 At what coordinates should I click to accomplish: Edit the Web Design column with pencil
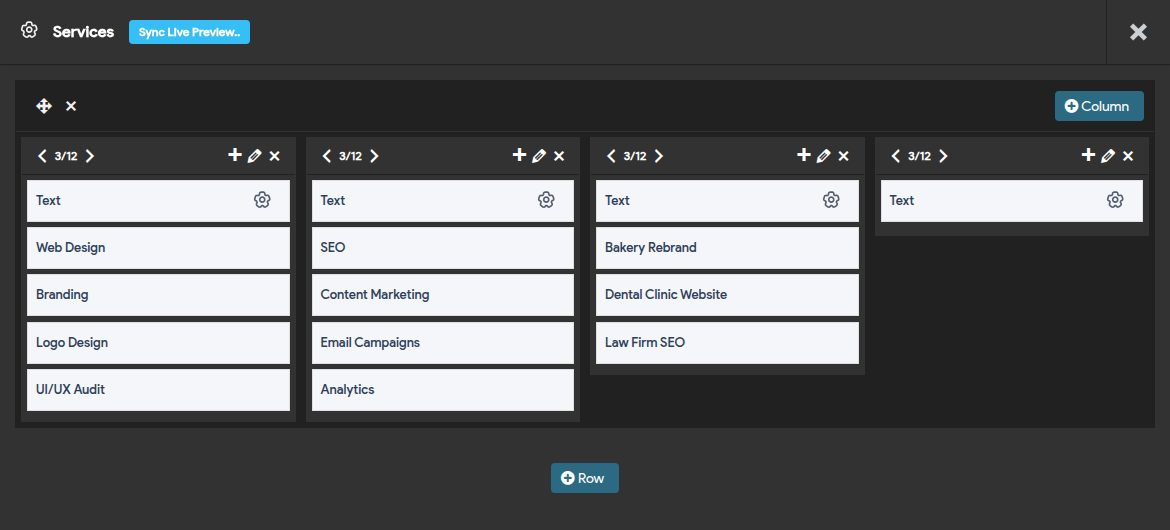click(x=254, y=156)
